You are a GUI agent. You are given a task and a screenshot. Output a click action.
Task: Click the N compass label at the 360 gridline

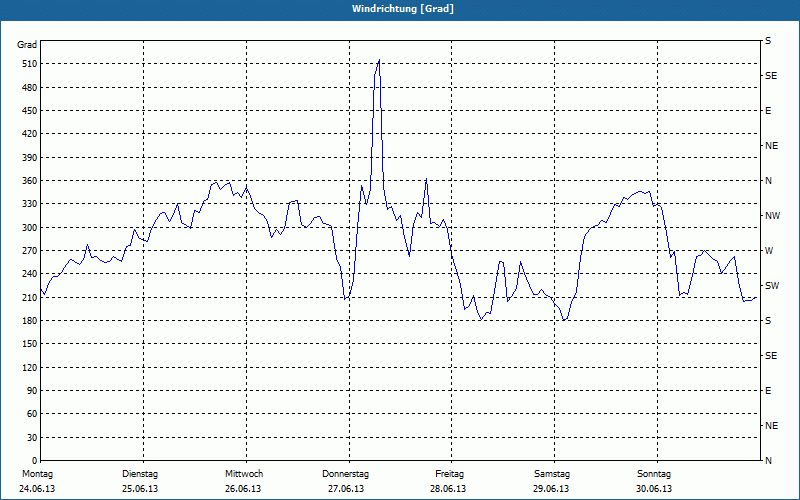[x=768, y=181]
